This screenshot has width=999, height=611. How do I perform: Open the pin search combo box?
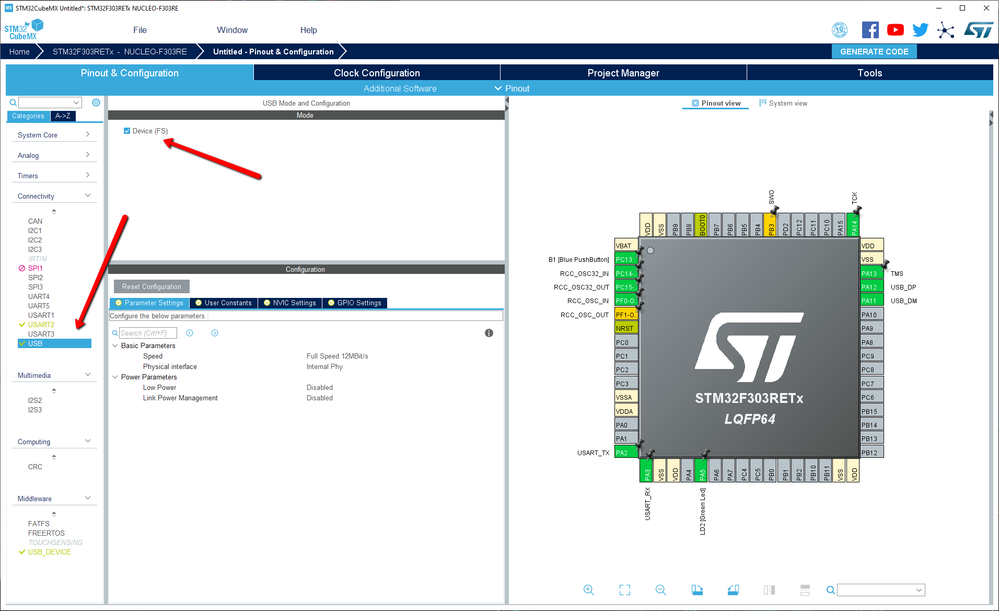pos(880,590)
